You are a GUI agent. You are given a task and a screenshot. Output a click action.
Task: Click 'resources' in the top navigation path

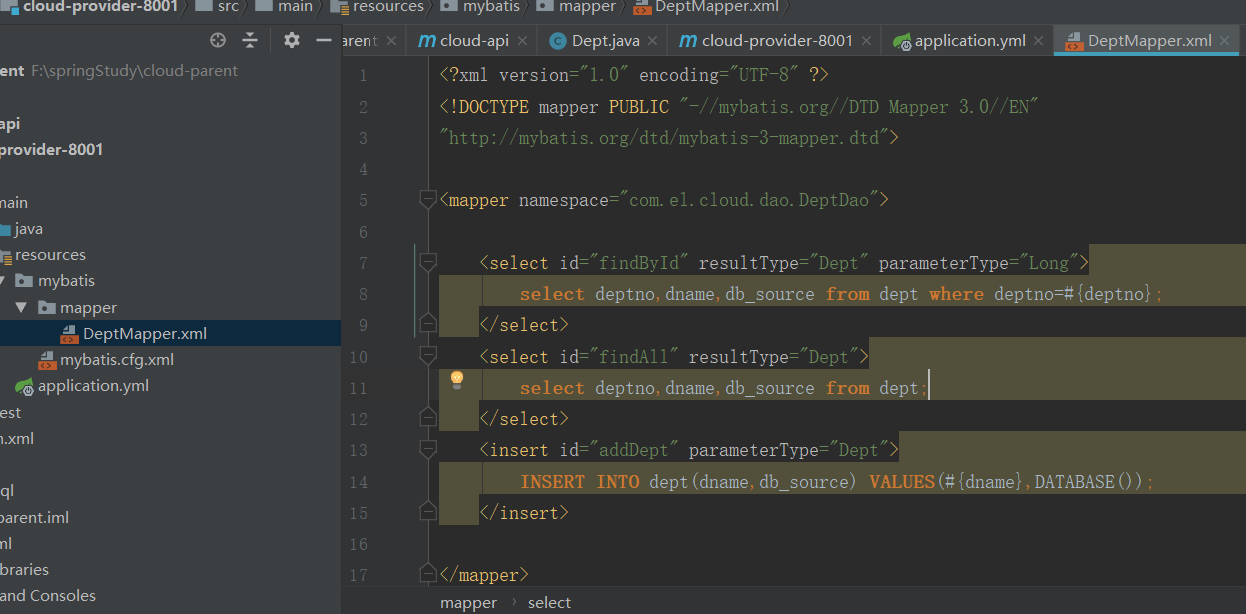387,7
